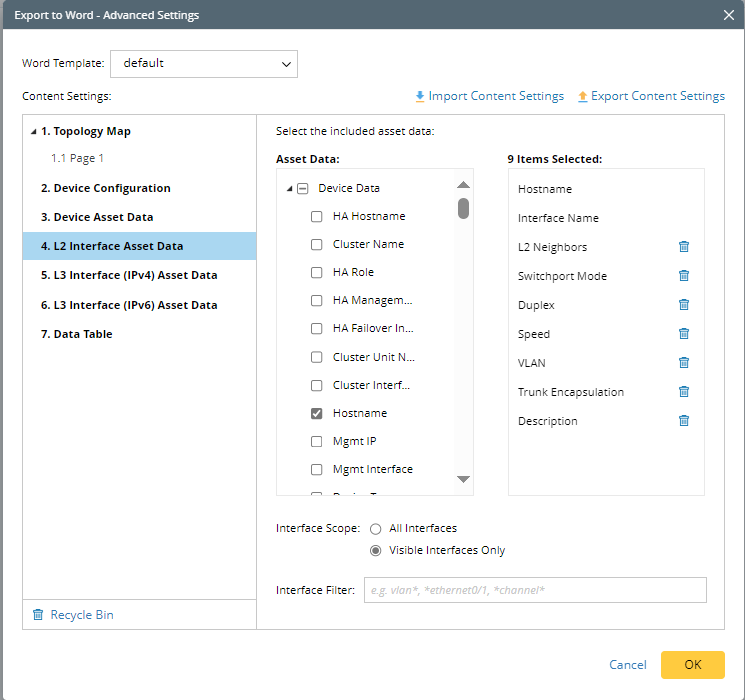The width and height of the screenshot is (745, 700).
Task: Click trash icon next to Duplex
Action: click(x=684, y=305)
